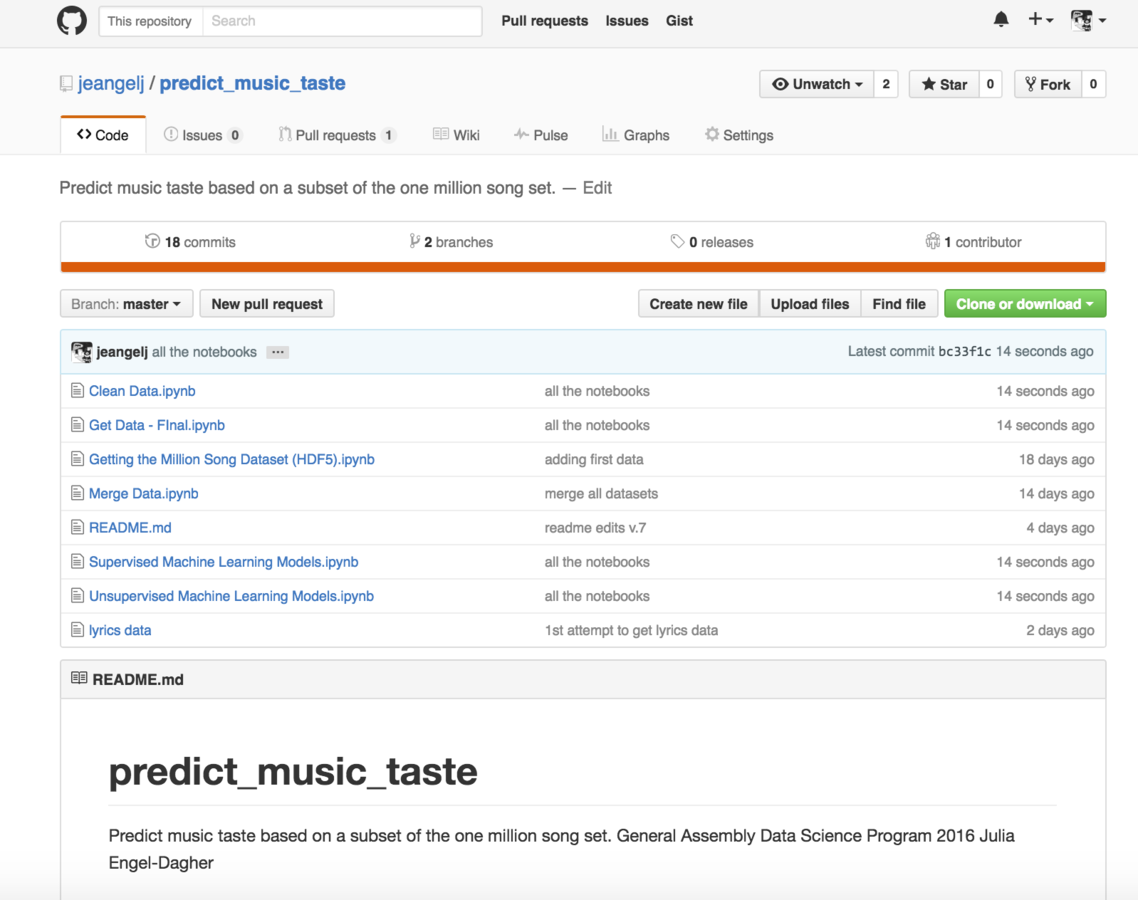The height and width of the screenshot is (900, 1138).
Task: Open the lyrics data file
Action: [x=120, y=630]
